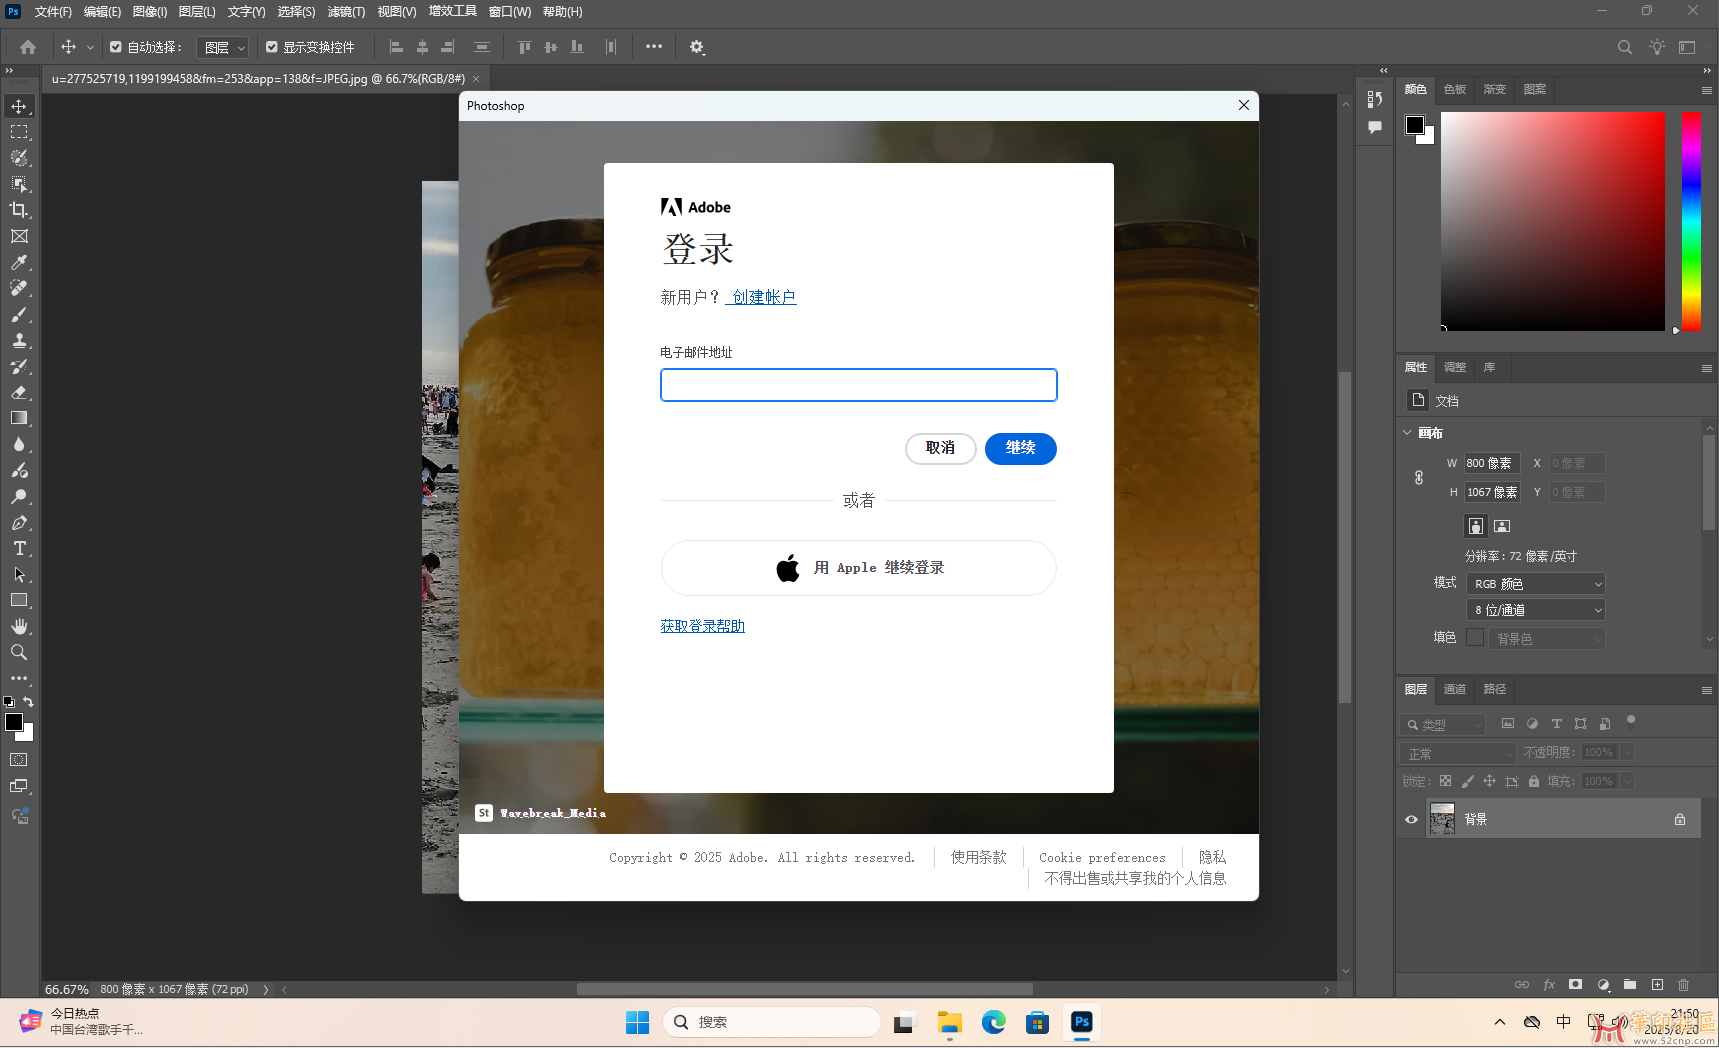Open the RGB 颜色 mode dropdown
The image size is (1719, 1048).
(x=1537, y=584)
